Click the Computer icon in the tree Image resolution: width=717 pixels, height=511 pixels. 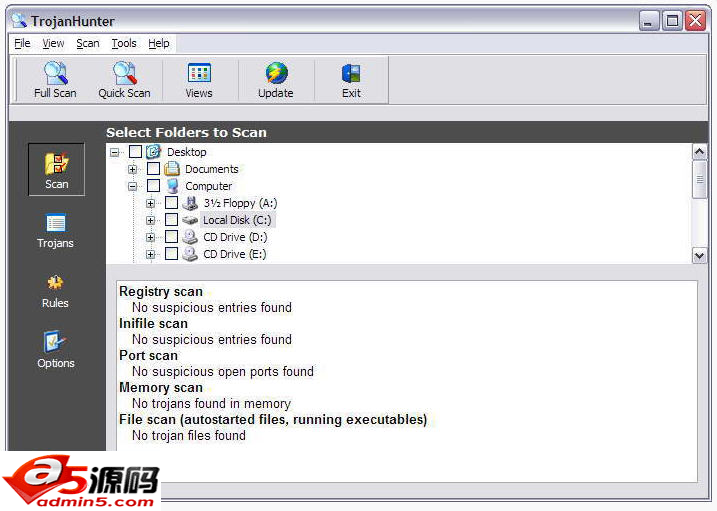172,186
